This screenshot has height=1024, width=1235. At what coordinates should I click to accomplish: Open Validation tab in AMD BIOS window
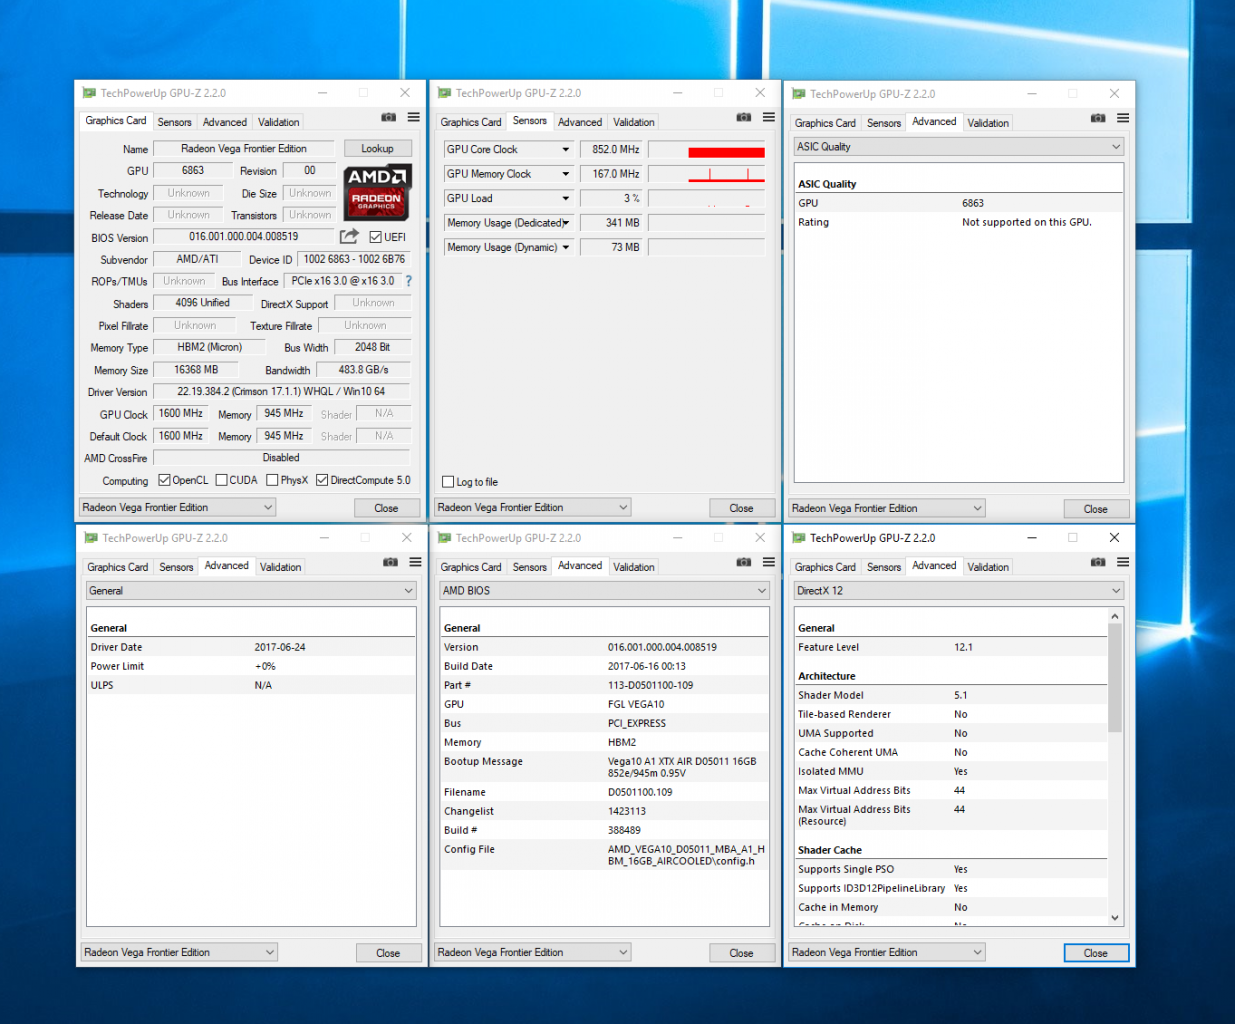click(x=634, y=567)
